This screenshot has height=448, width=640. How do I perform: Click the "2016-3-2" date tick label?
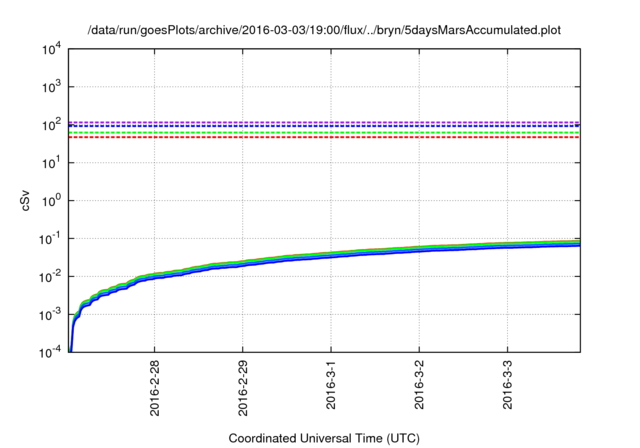point(419,384)
